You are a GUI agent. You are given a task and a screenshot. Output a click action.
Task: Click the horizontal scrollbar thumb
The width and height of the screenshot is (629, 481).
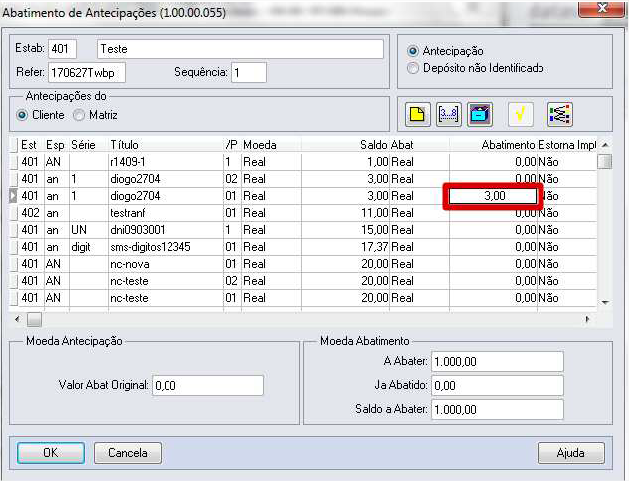coord(34,319)
